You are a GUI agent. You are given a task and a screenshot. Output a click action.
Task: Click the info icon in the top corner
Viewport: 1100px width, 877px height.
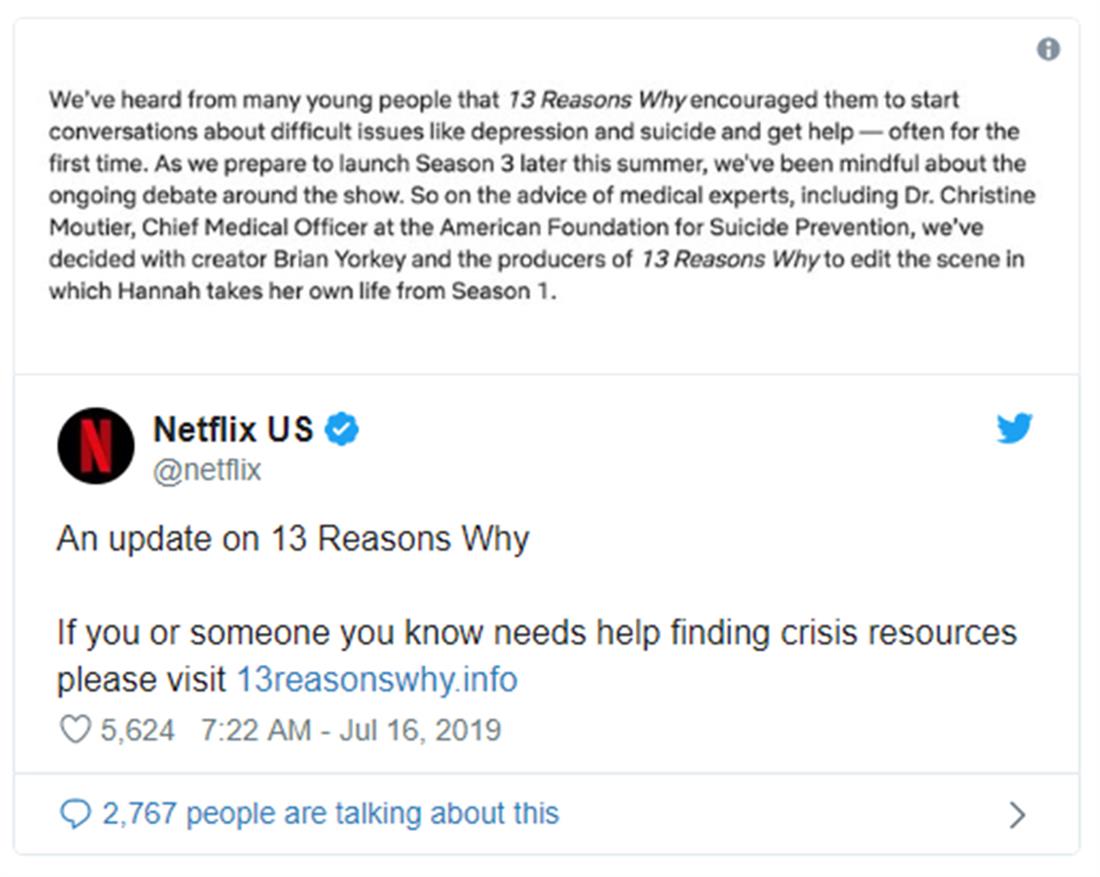click(1047, 49)
